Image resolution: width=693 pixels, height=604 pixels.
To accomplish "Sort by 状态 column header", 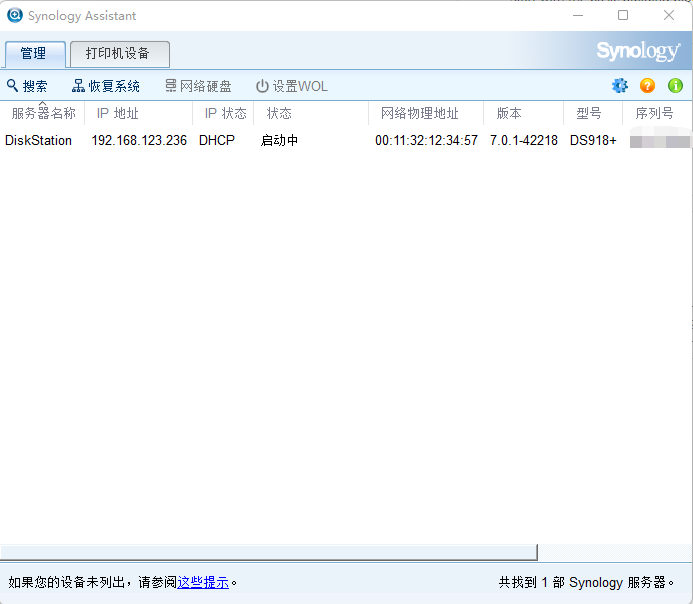I will pyautogui.click(x=311, y=113).
